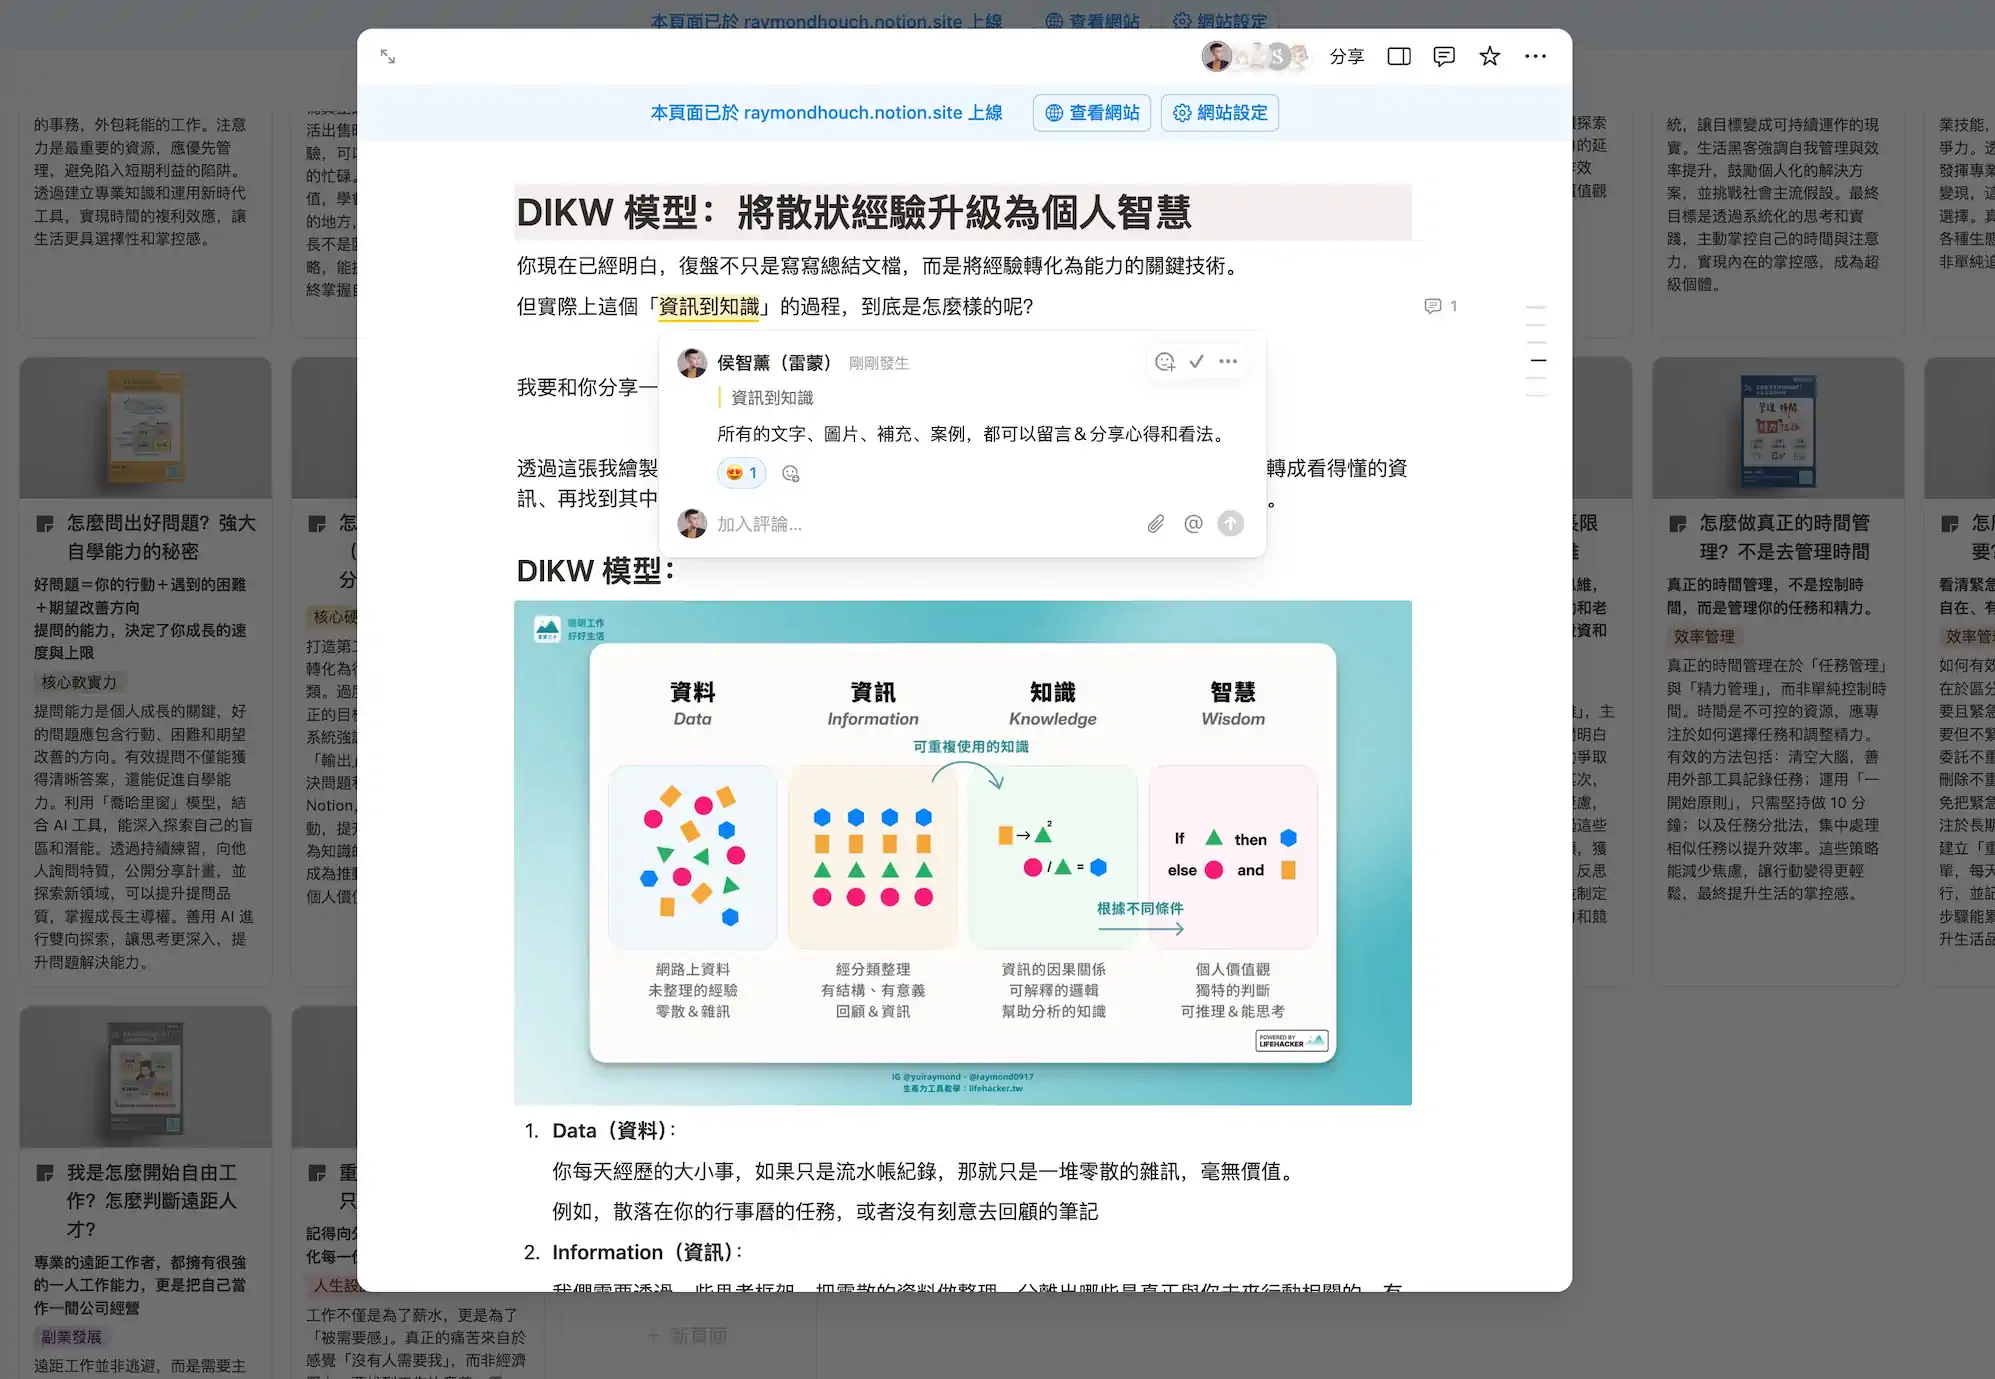Click commenter name 侯智薰（雷蒙）
The image size is (1995, 1379).
tap(774, 363)
